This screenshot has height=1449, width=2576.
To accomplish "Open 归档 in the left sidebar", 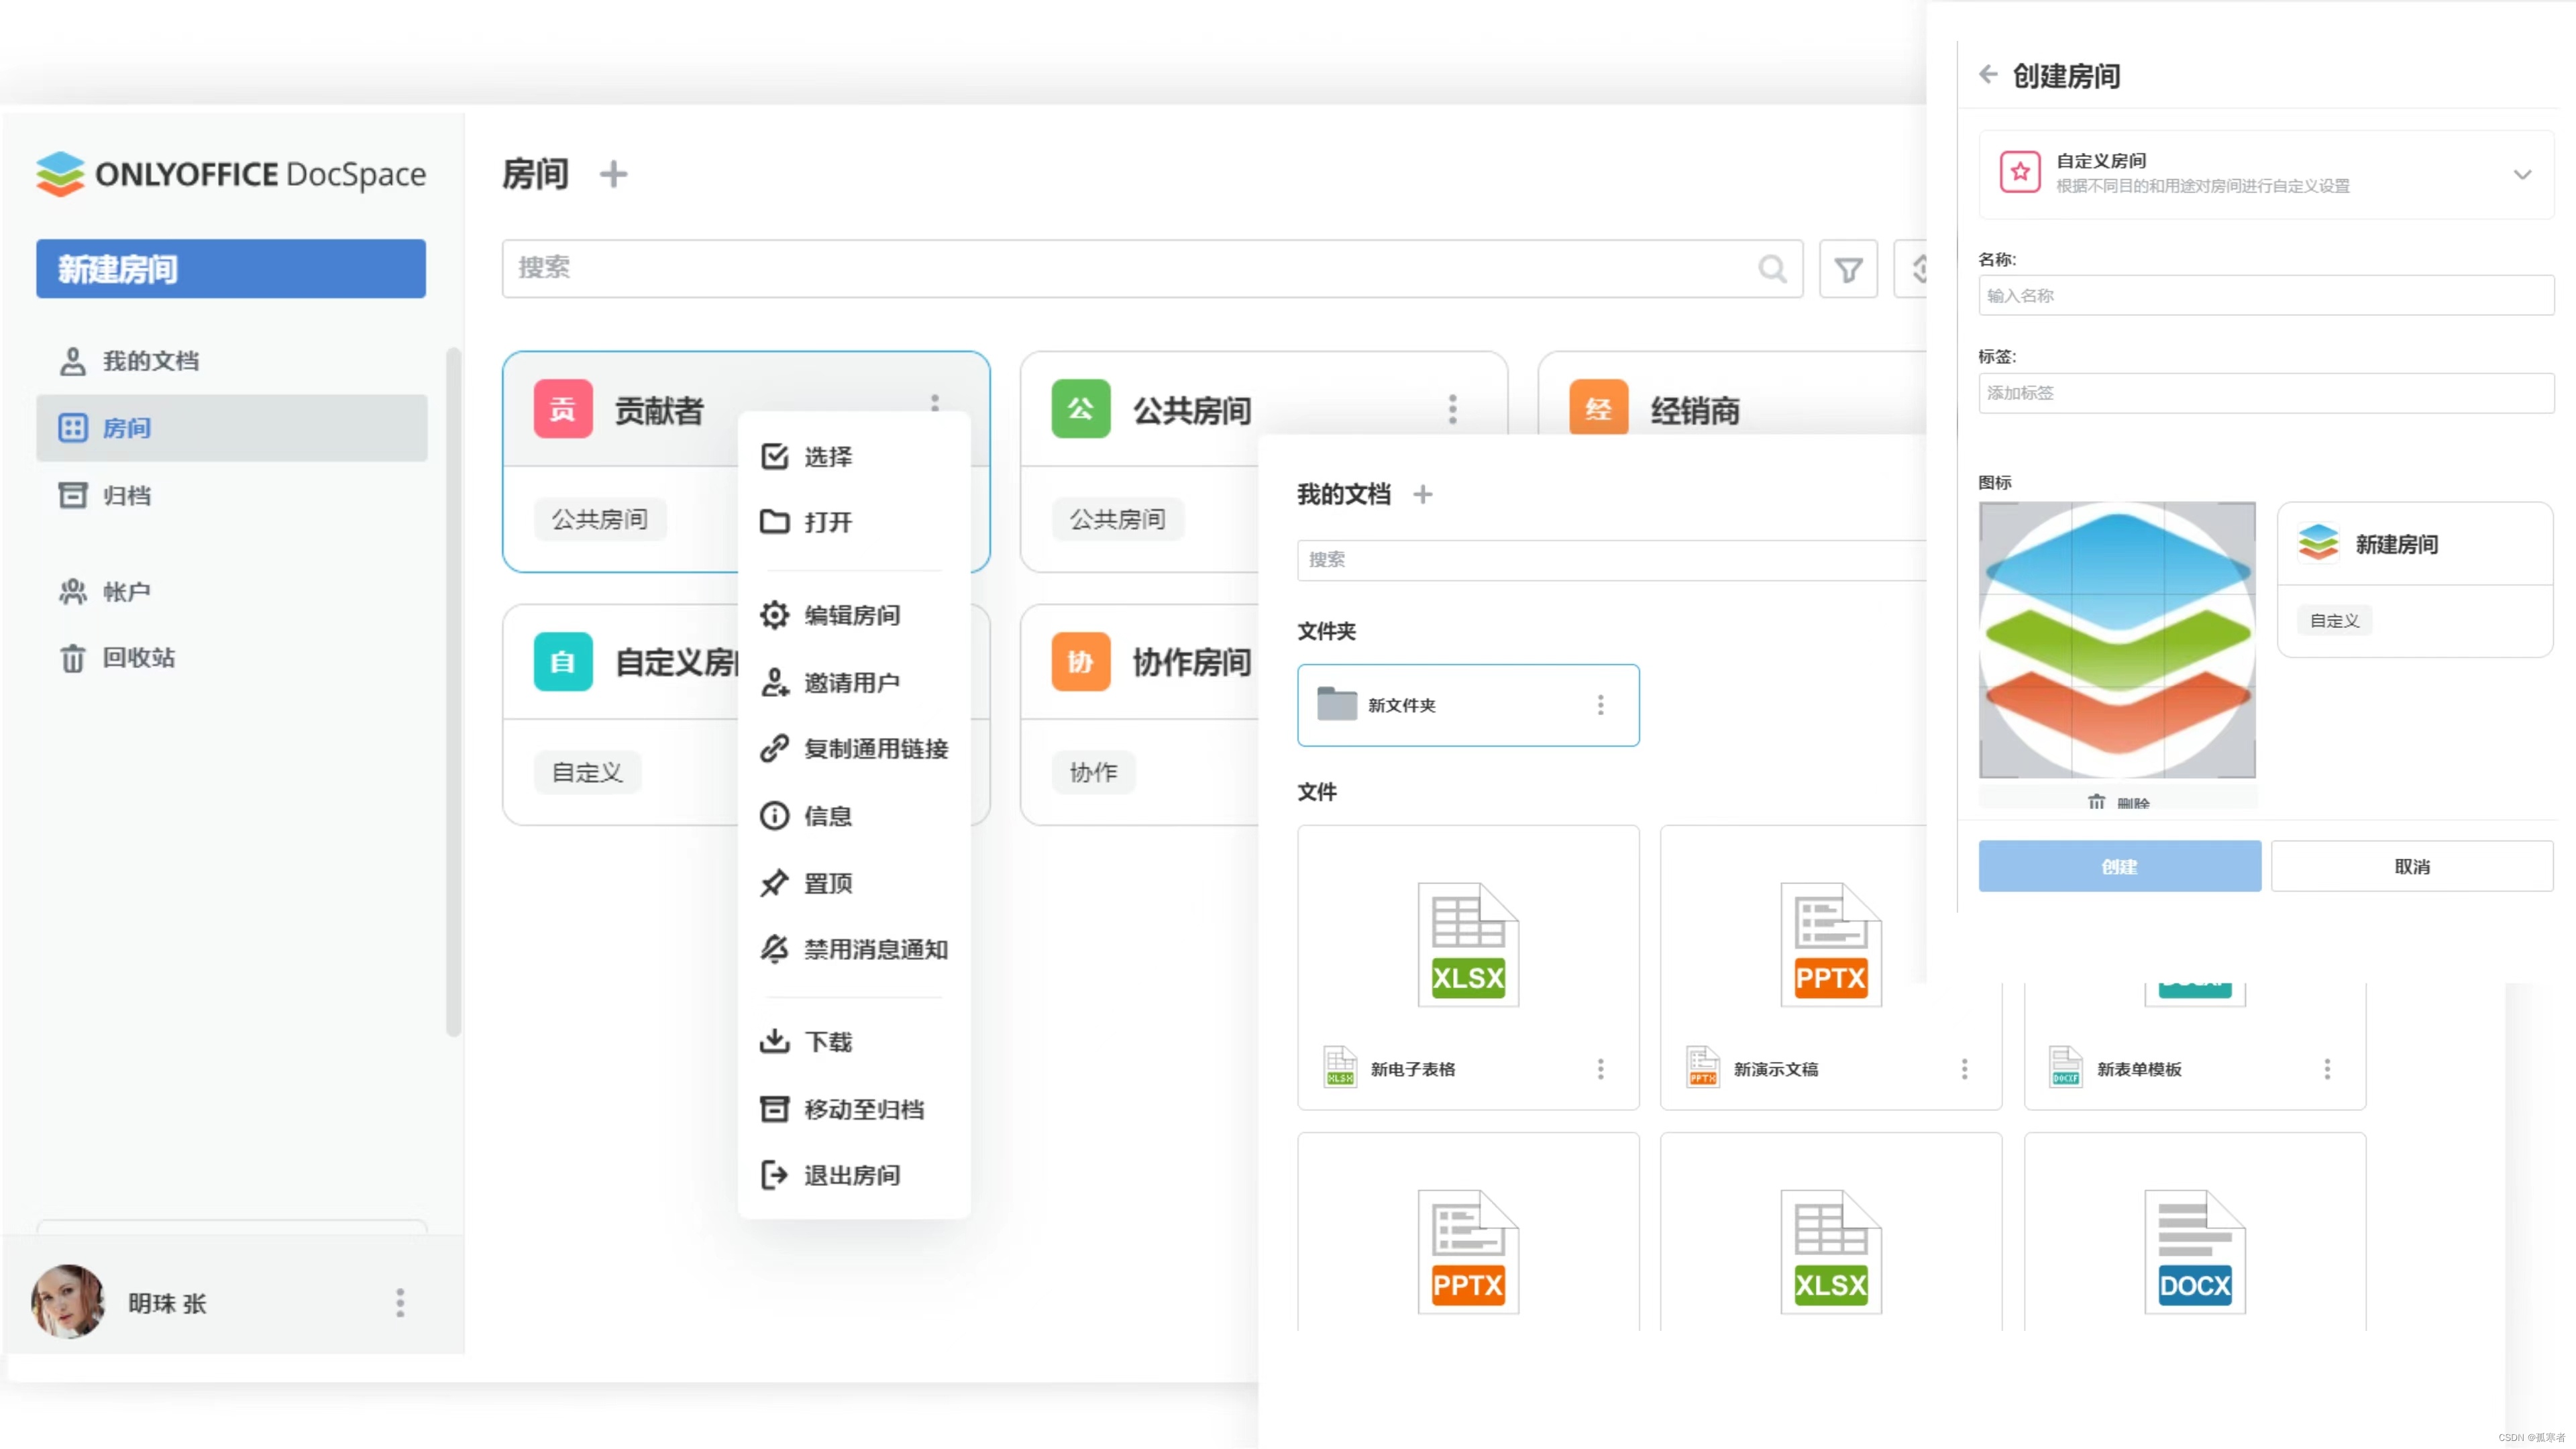I will tap(127, 496).
